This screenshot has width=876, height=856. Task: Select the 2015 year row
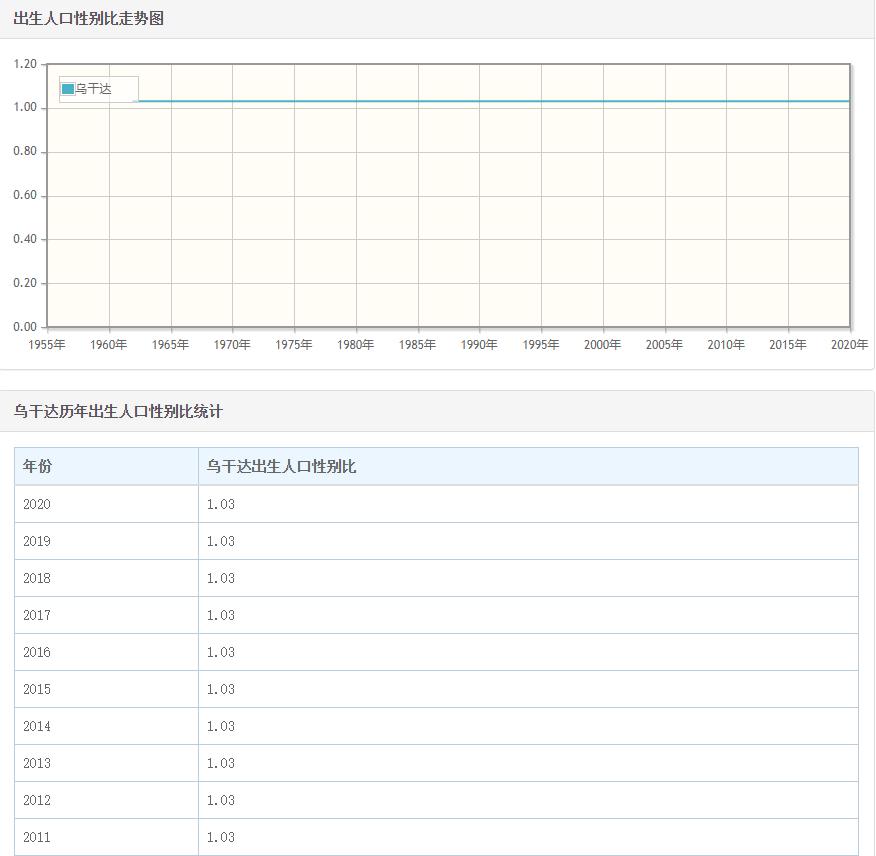click(x=35, y=689)
